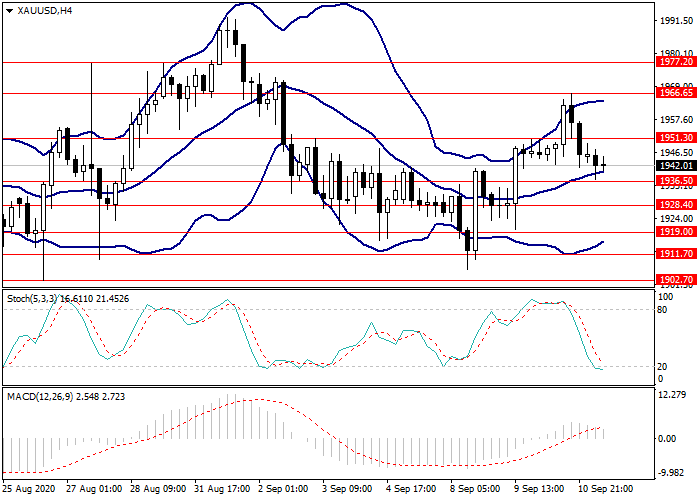The image size is (700, 500).
Task: Select the 1928.40 red level label
Action: pos(677,205)
